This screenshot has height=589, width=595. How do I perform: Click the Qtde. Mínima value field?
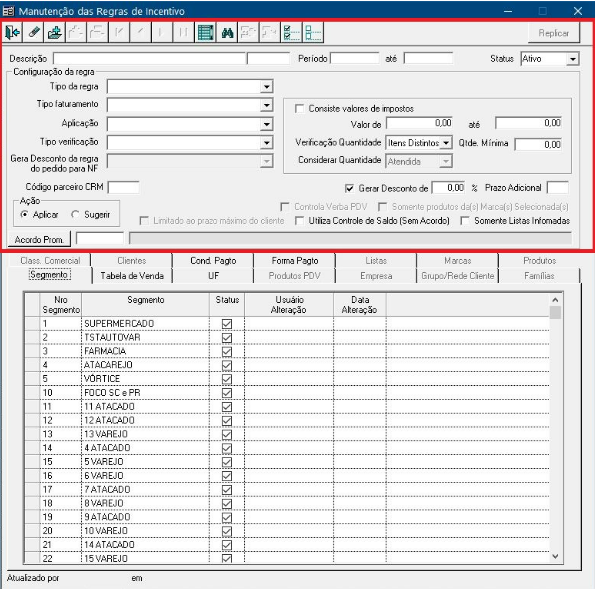tap(538, 144)
